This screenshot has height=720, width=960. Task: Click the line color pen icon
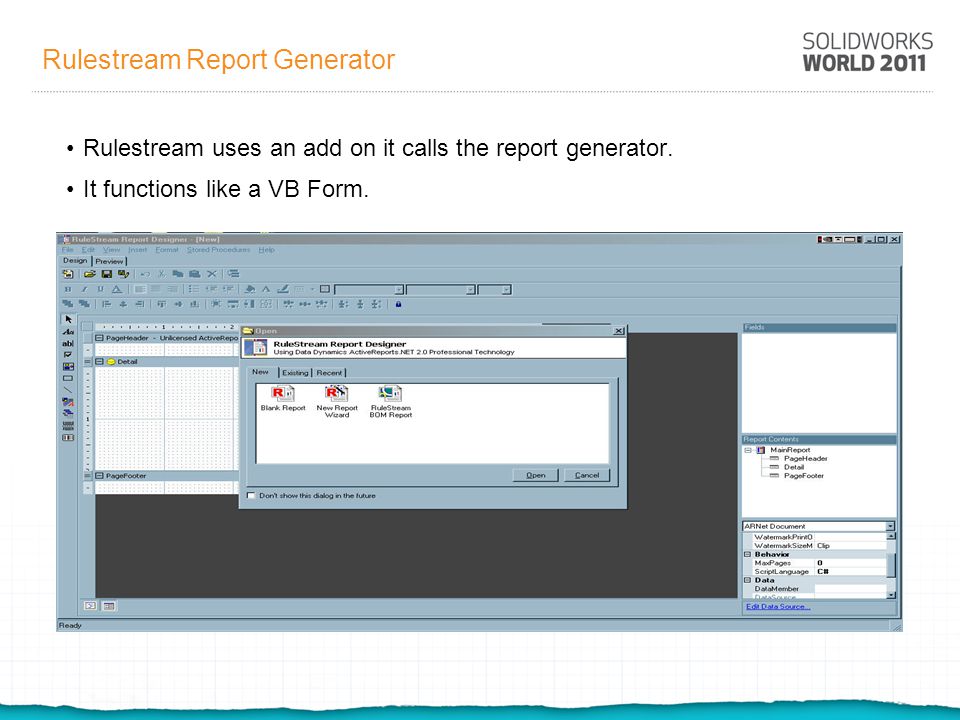(283, 289)
